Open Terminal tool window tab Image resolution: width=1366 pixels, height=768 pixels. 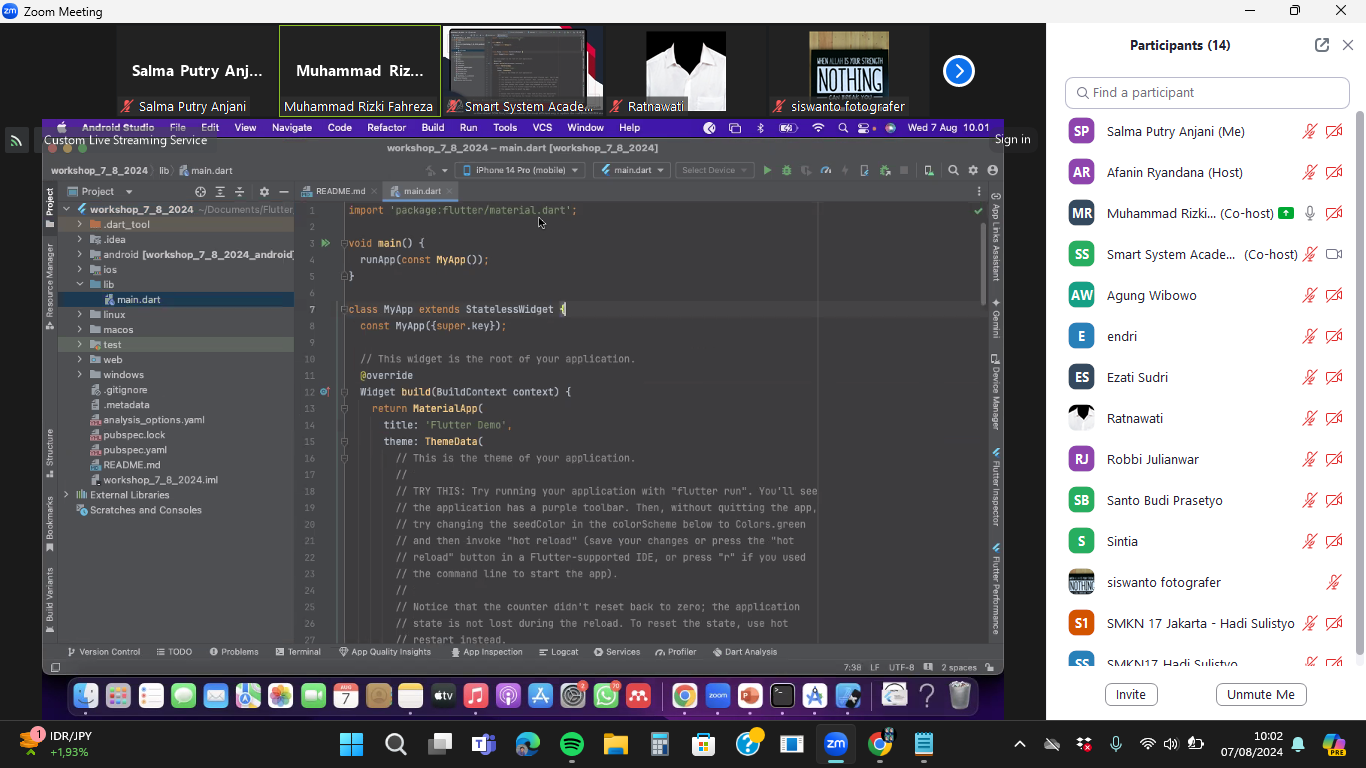(x=298, y=652)
